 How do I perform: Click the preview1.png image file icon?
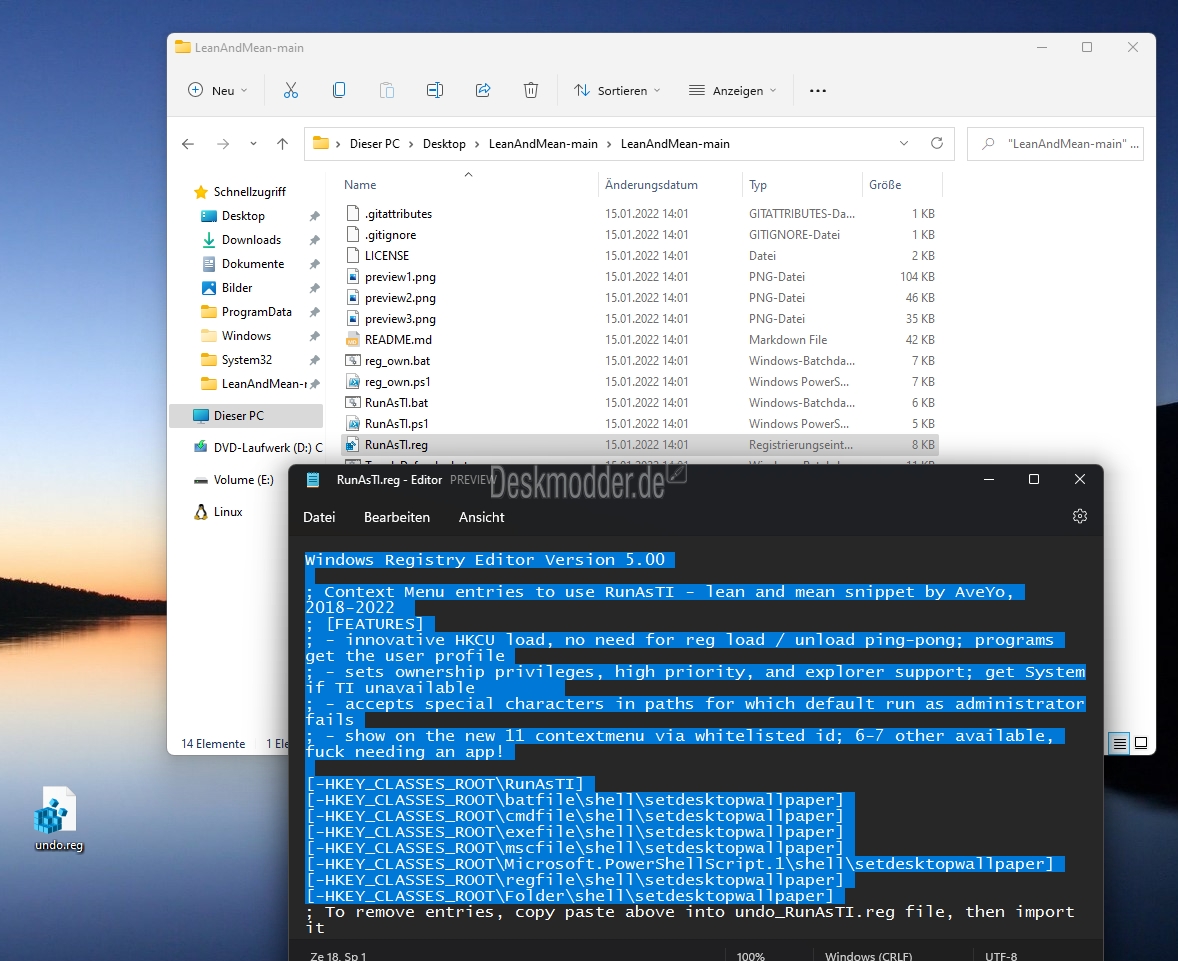pos(353,277)
